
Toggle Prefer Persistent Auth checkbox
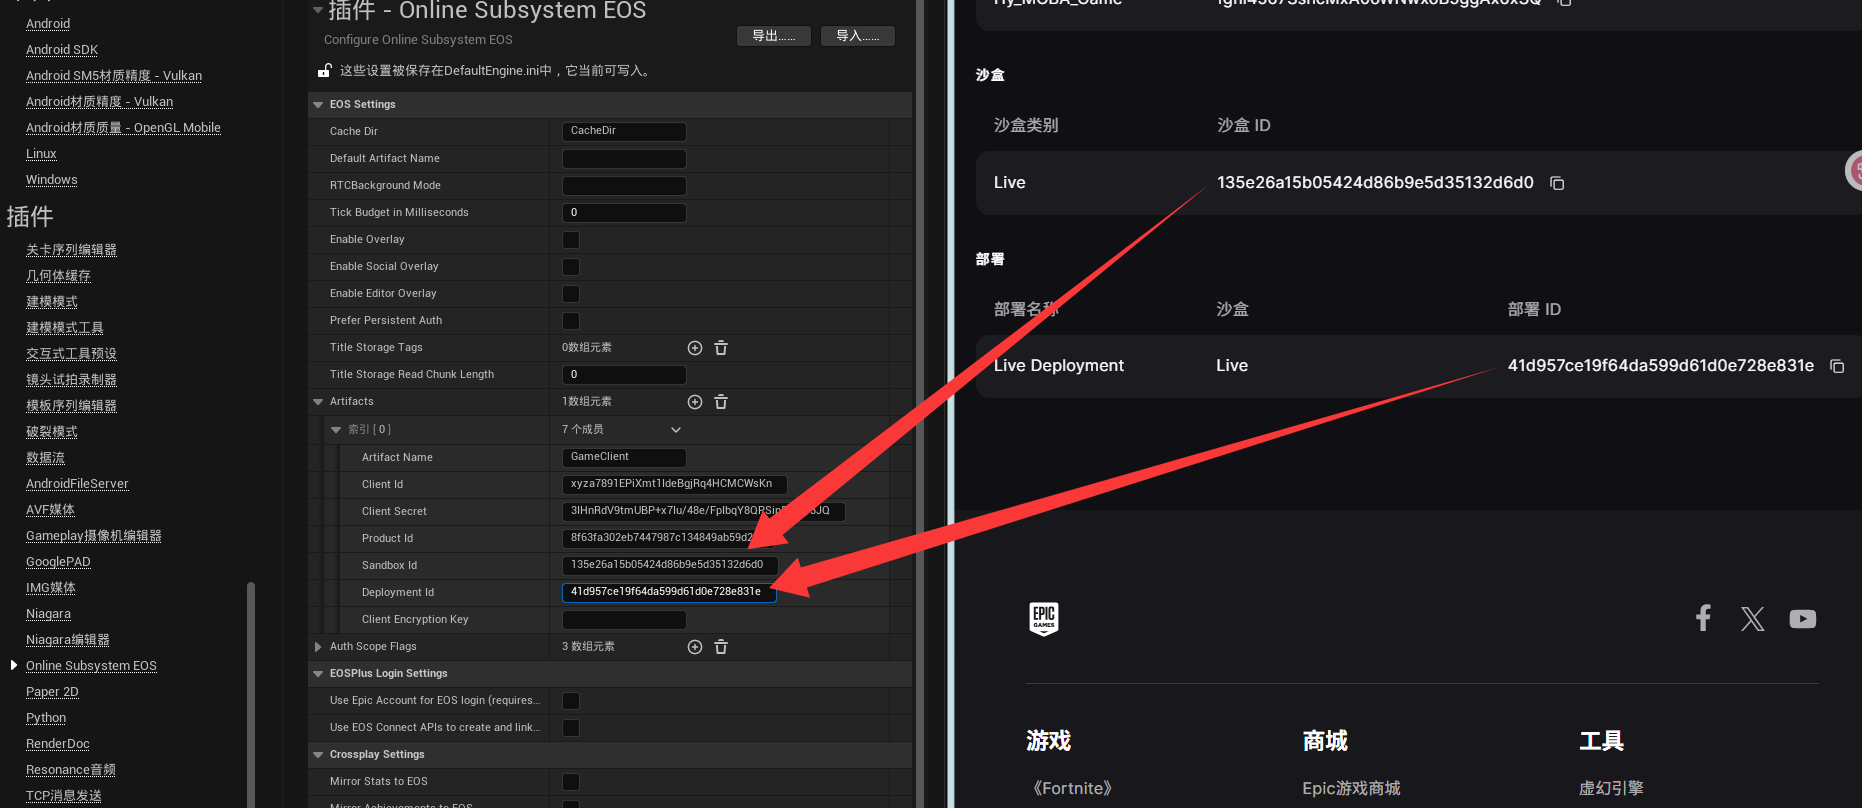pos(571,321)
